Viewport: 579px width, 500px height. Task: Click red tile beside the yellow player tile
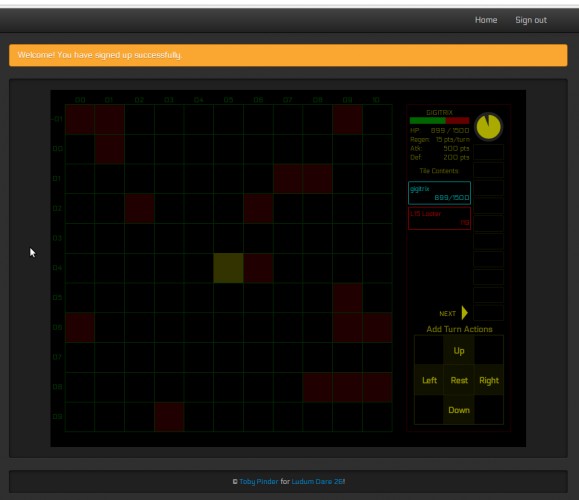coord(258,268)
